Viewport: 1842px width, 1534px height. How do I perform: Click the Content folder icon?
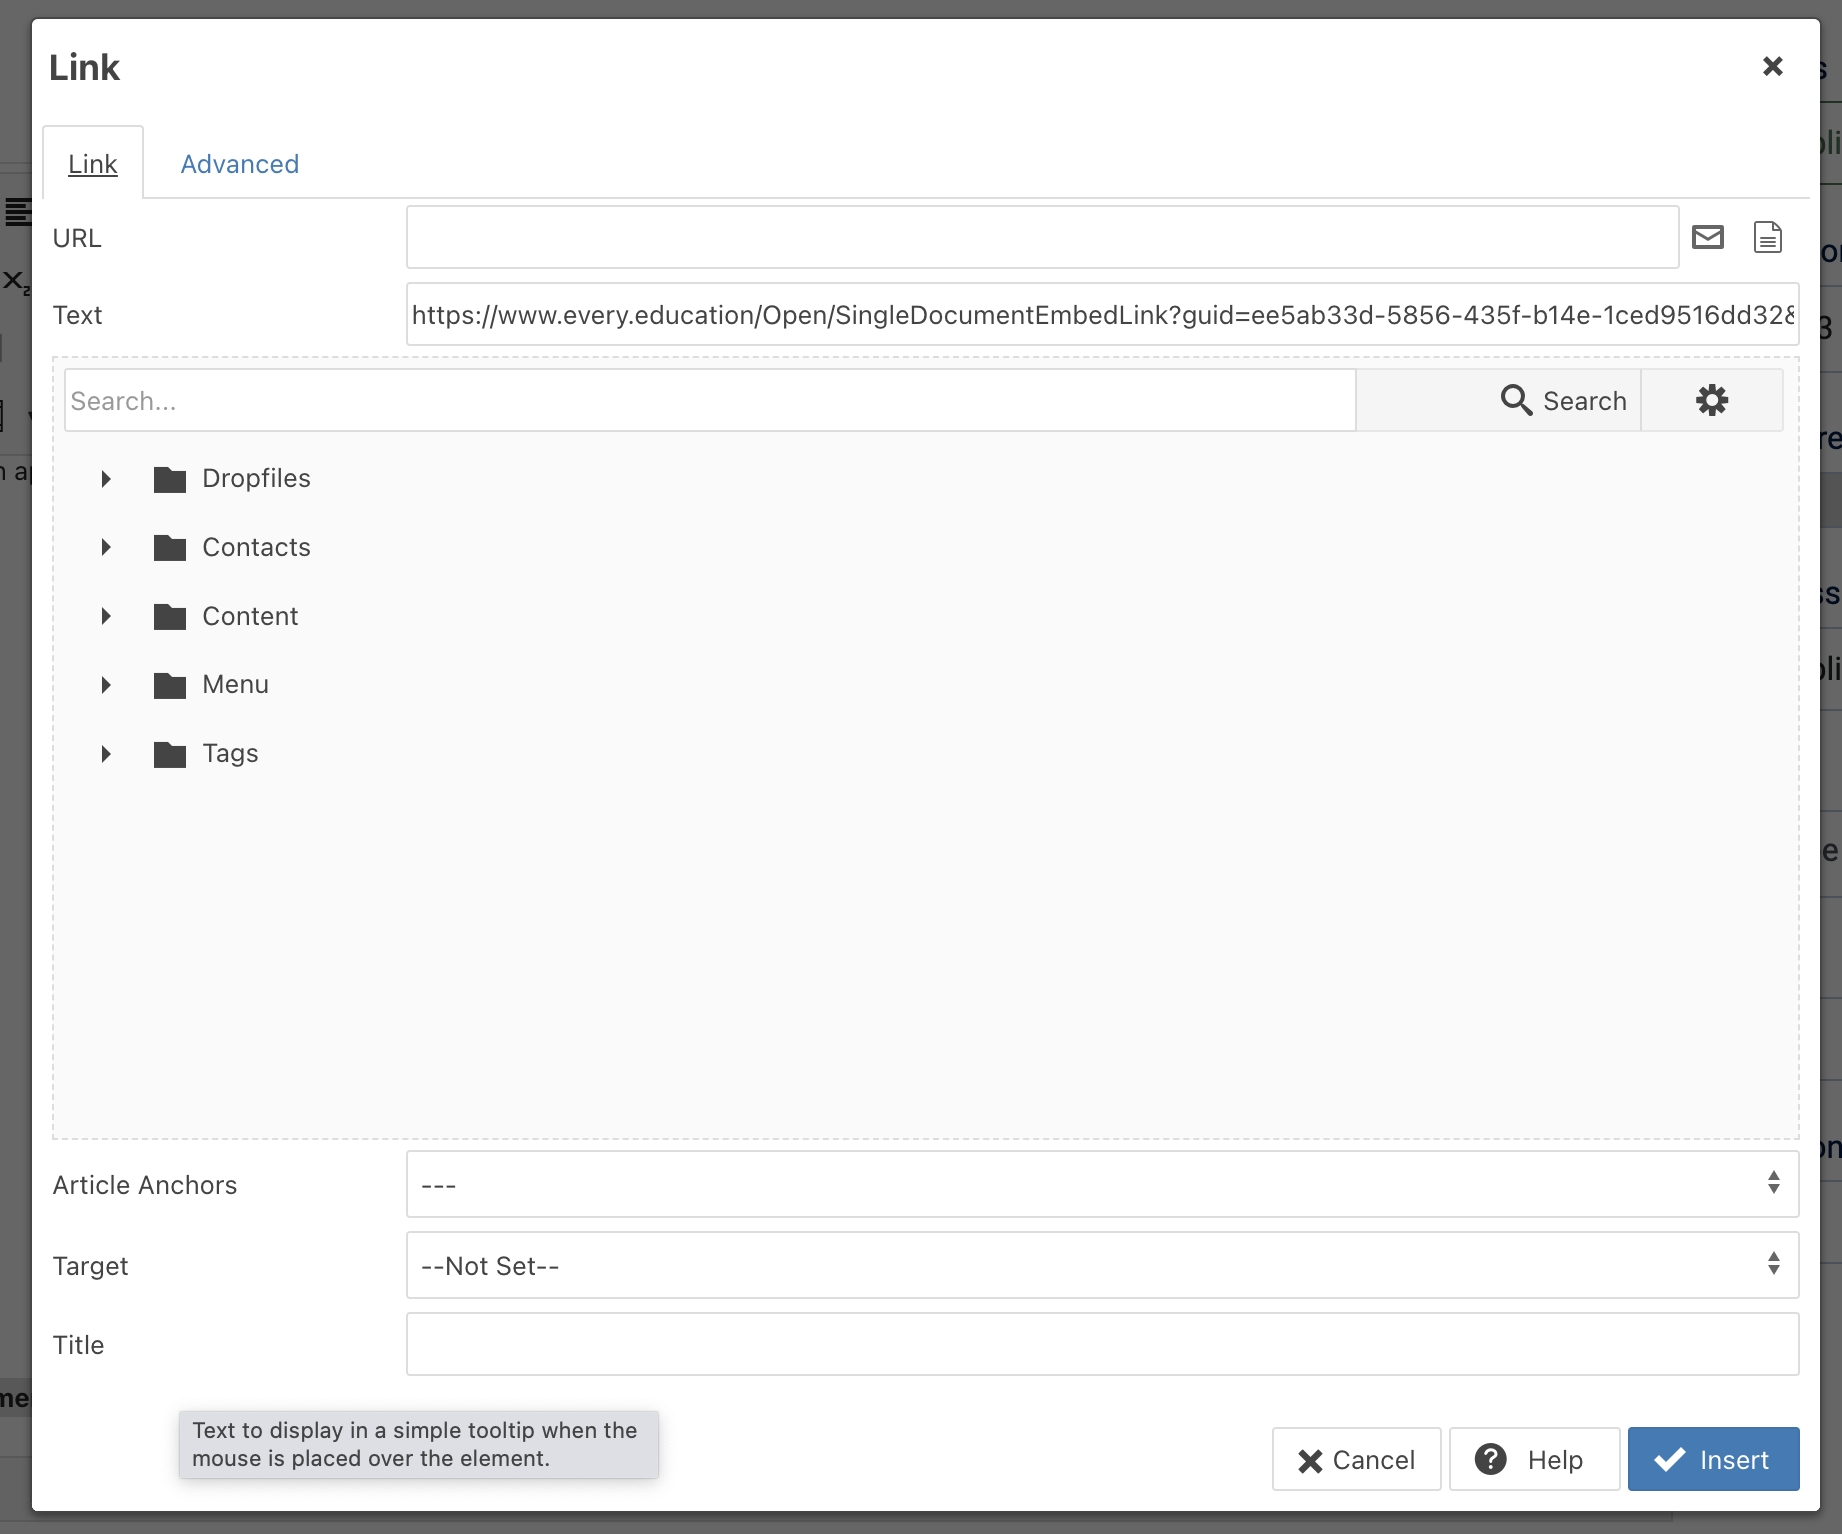click(x=170, y=617)
